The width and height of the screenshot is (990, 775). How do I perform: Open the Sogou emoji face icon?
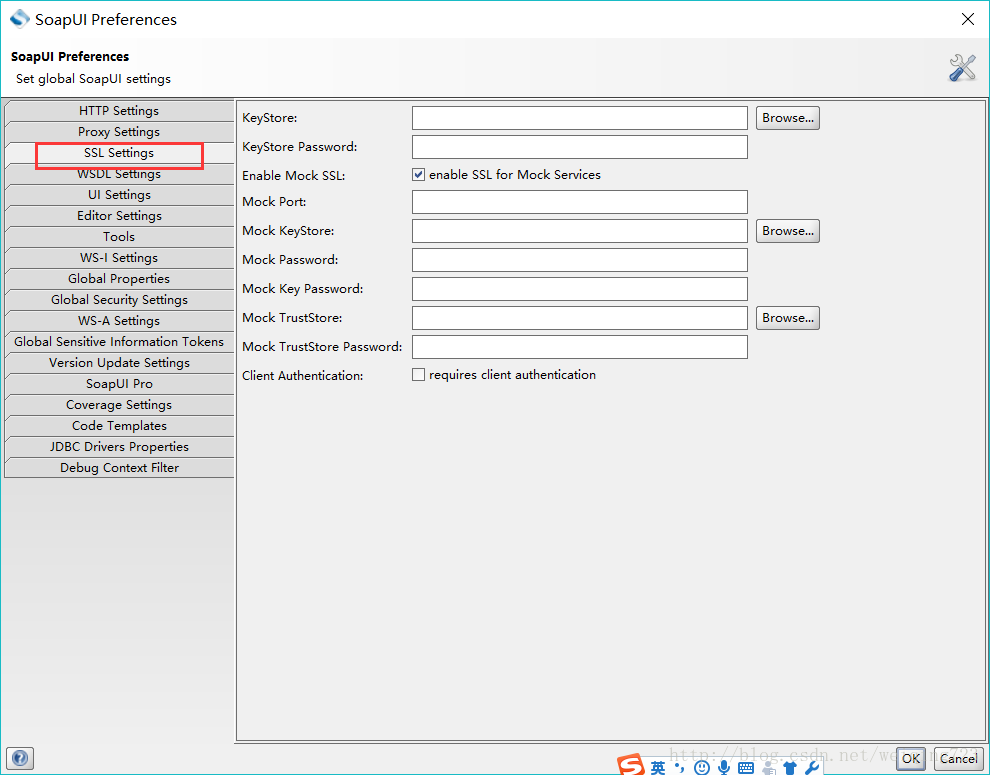pyautogui.click(x=701, y=767)
